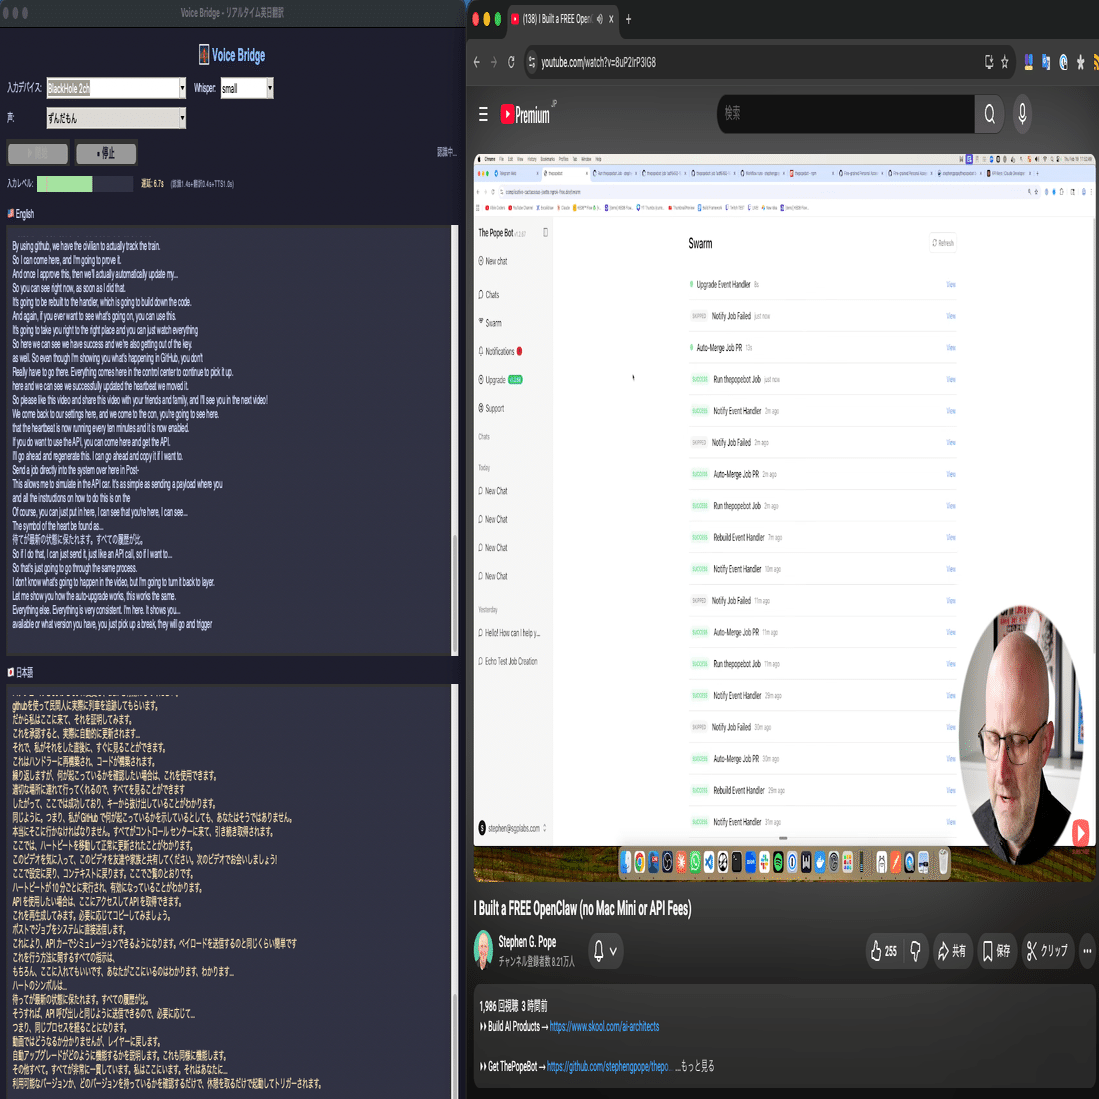Click the greyed-out 開始 start button

38,153
